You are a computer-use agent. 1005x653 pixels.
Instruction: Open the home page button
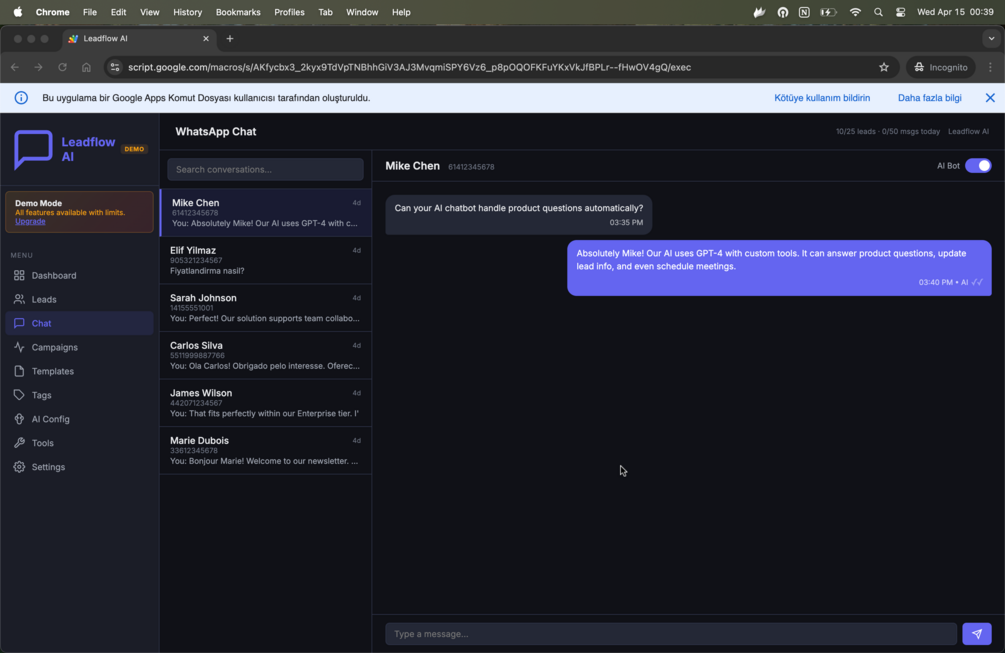(86, 67)
